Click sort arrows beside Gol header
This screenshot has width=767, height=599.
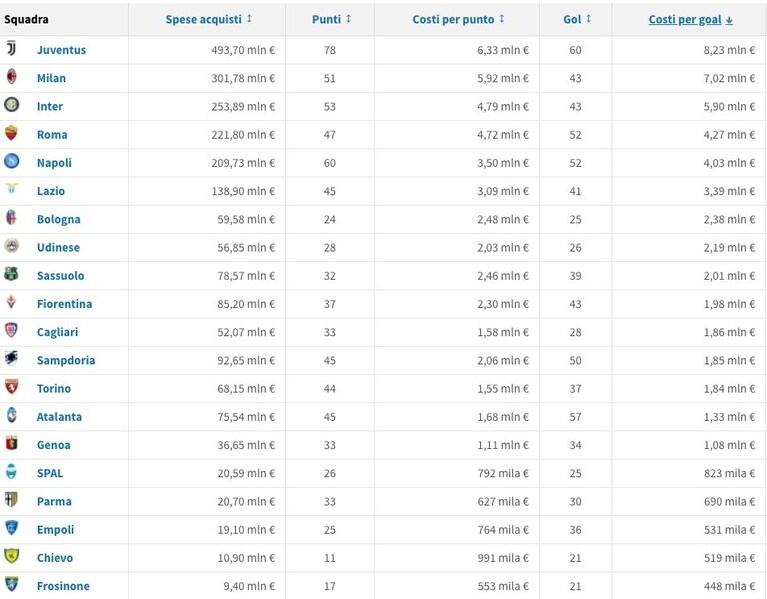[x=589, y=19]
